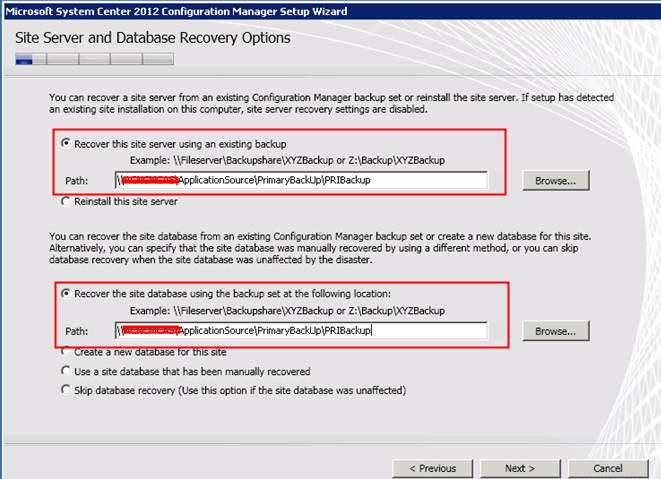Click the Example text under site server recovery
661x479 pixels.
pos(287,160)
